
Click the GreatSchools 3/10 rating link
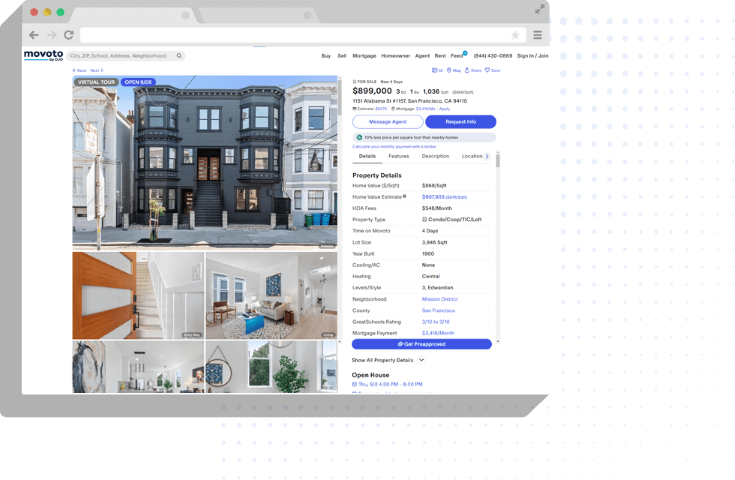(435, 322)
